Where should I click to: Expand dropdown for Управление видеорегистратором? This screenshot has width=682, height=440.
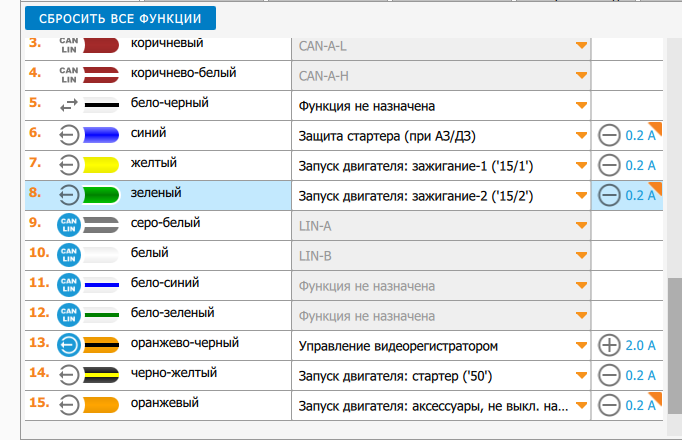click(x=581, y=346)
